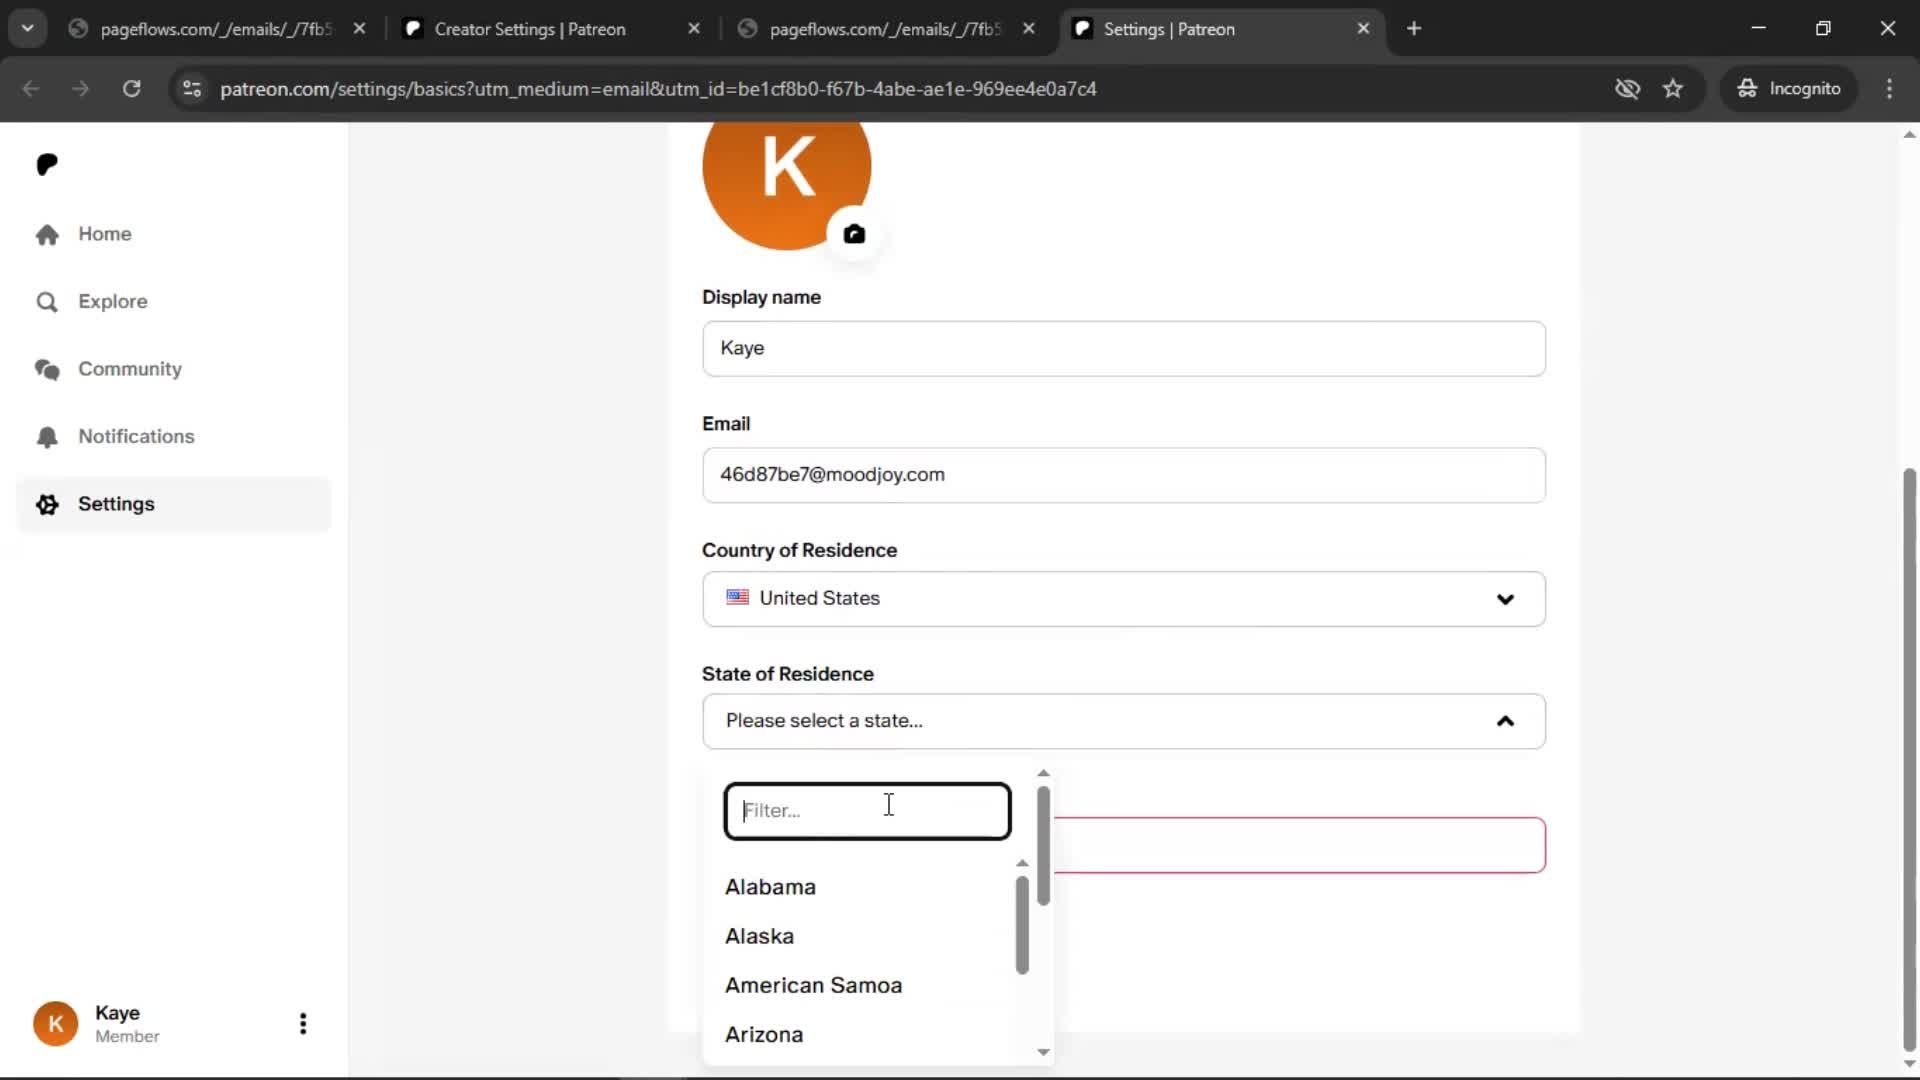
Task: Collapse the State of Residence dropdown
Action: tap(1124, 721)
